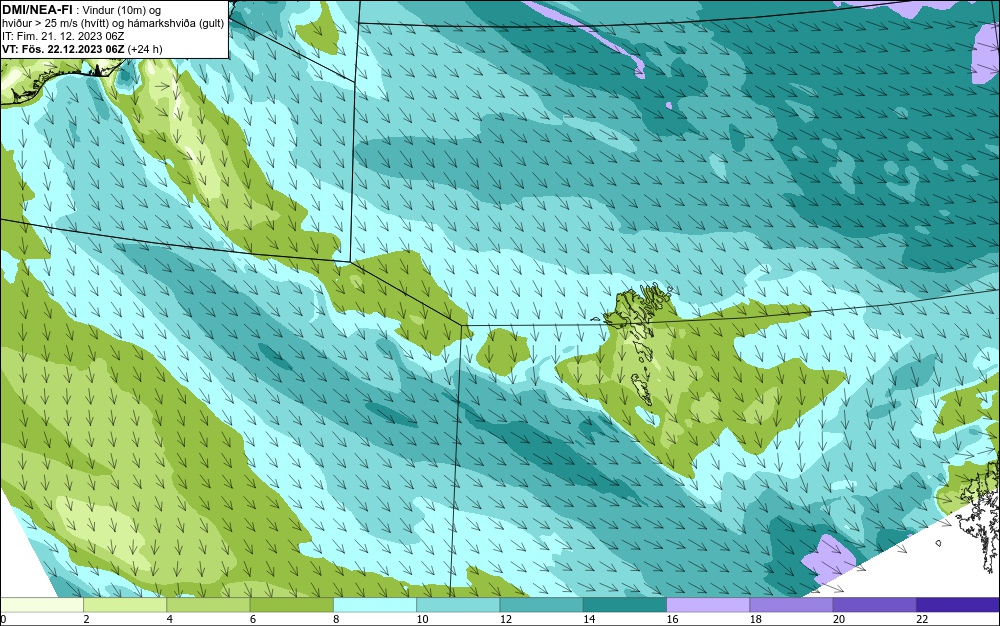Click the legend label "14"
The image size is (1000, 626).
[x=589, y=619]
